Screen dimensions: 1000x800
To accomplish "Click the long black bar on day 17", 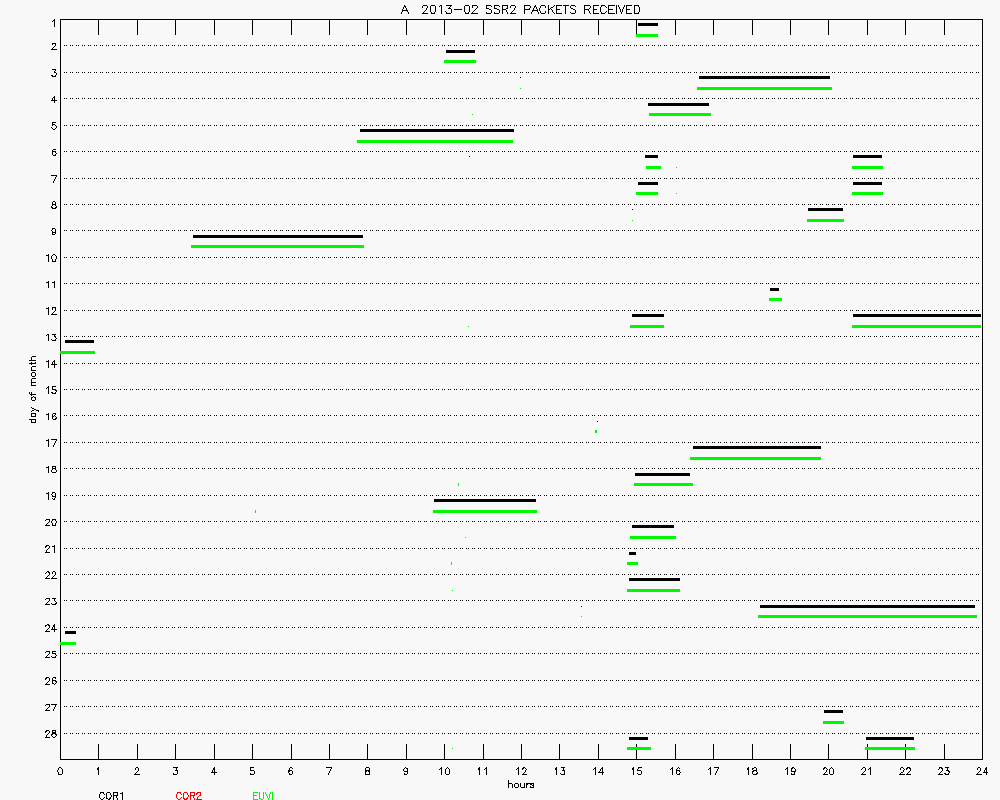I will coord(756,447).
